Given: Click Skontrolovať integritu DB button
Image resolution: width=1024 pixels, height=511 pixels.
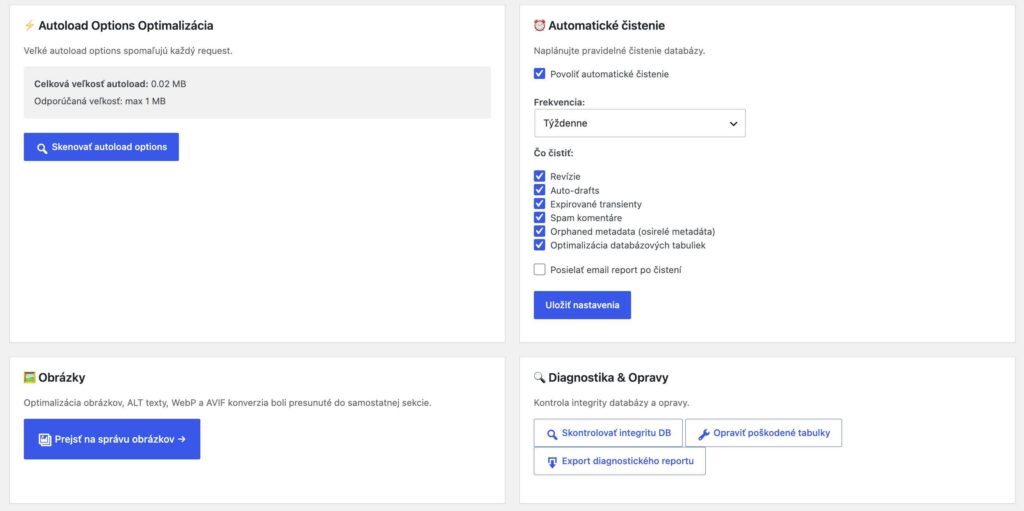Looking at the screenshot, I should coord(608,433).
